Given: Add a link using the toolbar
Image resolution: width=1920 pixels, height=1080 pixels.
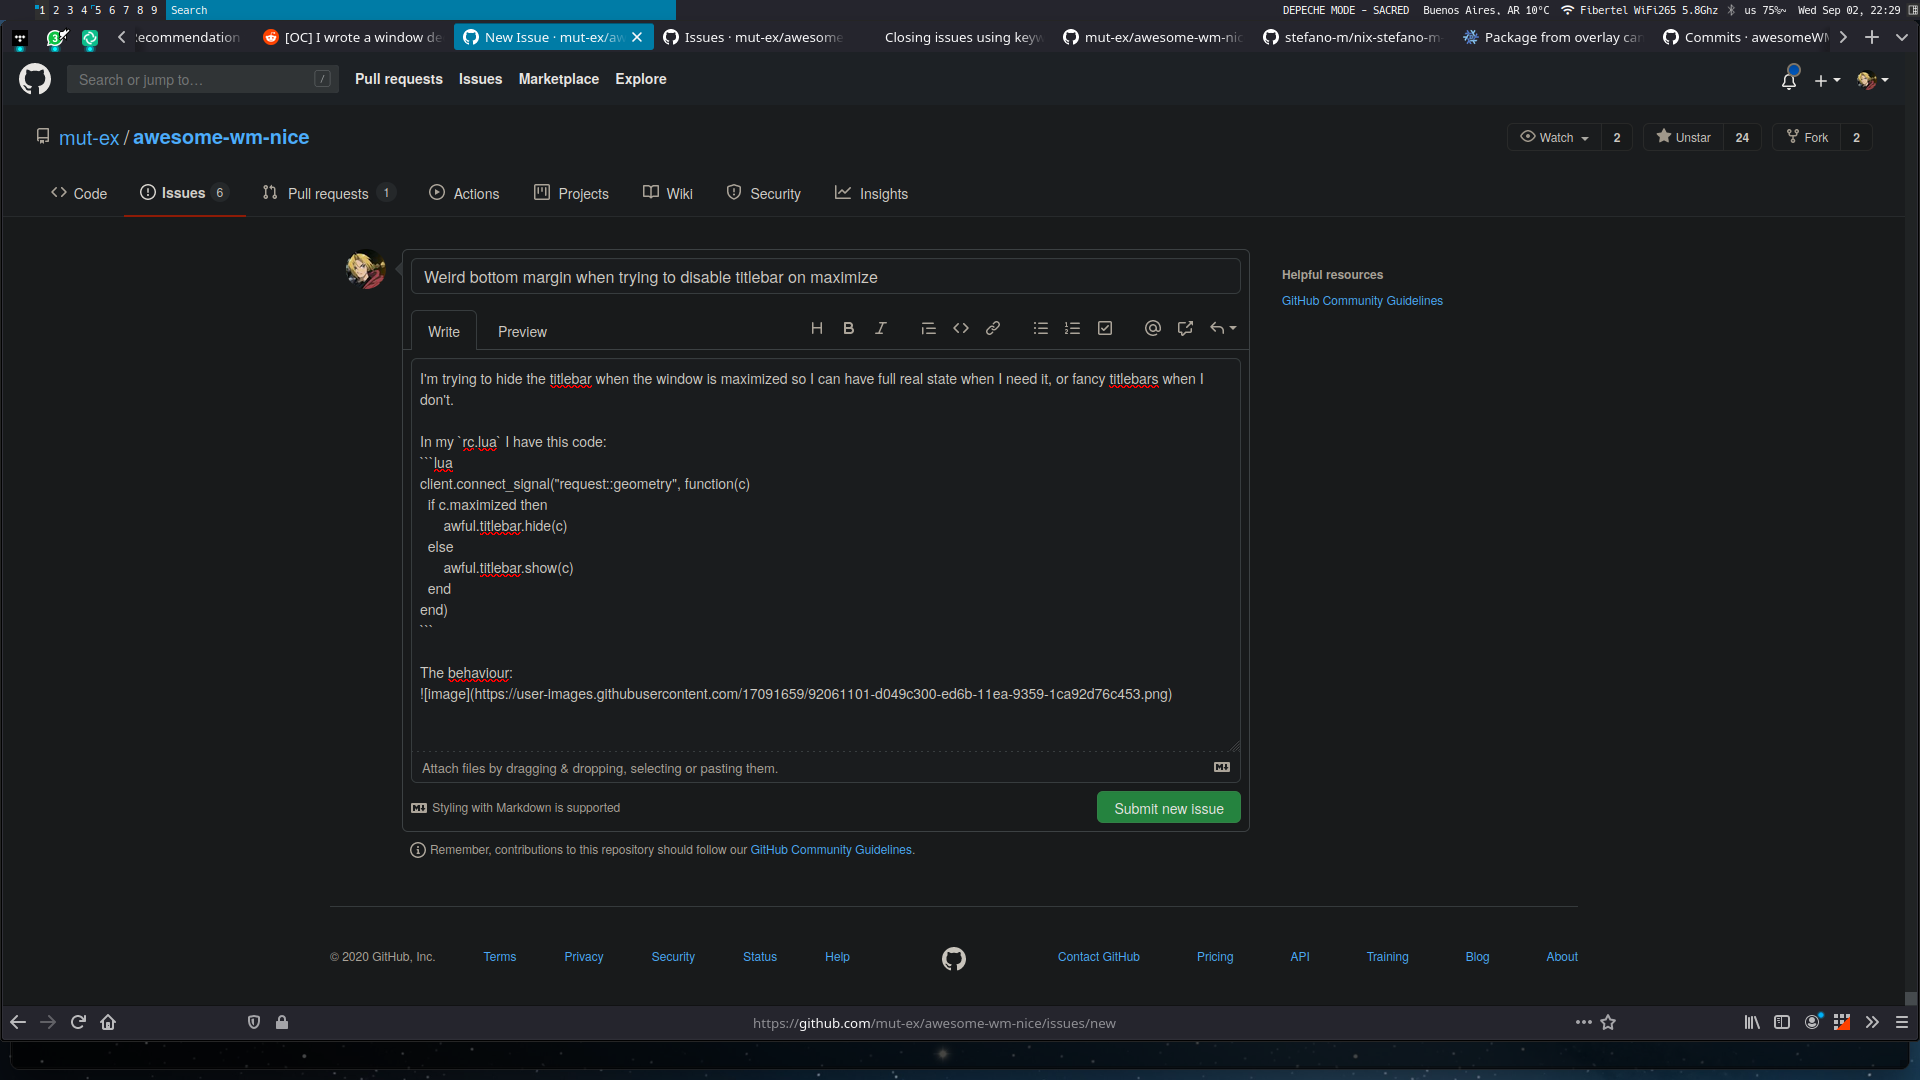Looking at the screenshot, I should (993, 328).
